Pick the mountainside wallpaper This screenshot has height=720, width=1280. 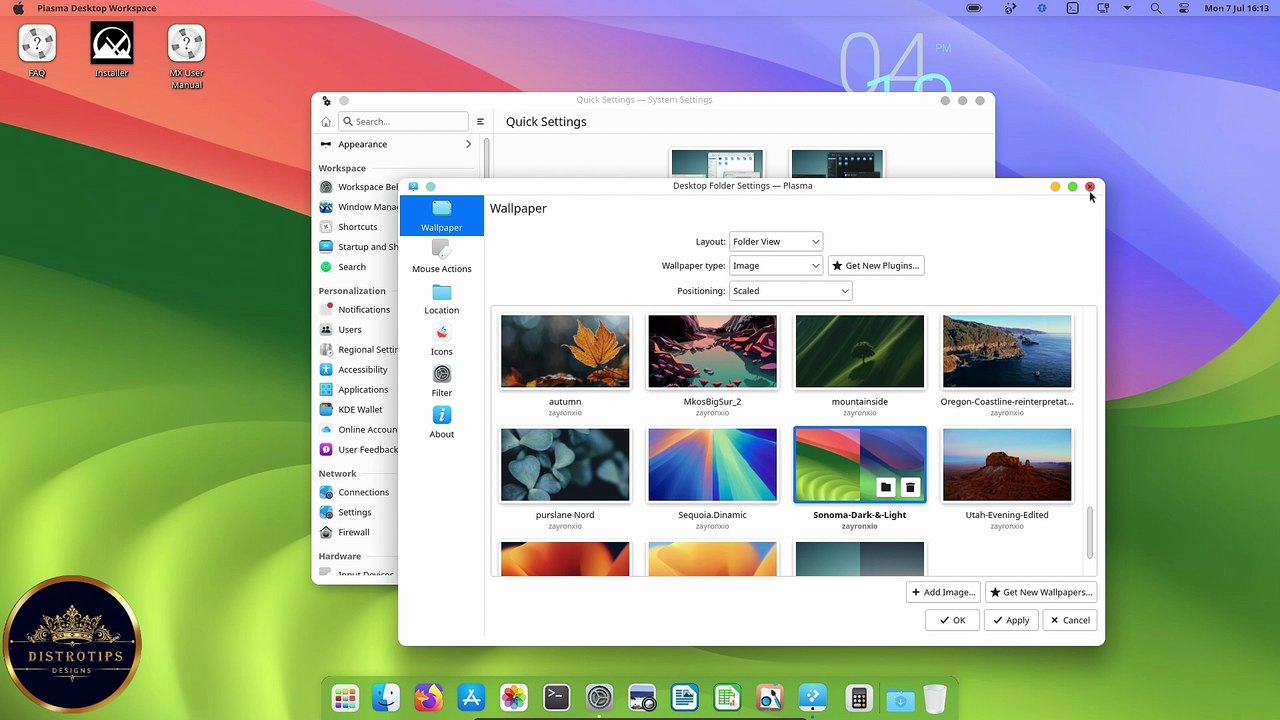point(860,352)
